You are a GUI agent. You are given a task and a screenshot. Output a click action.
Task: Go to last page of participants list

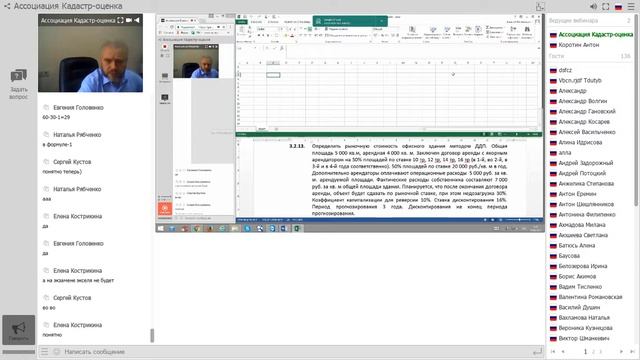coord(632,351)
